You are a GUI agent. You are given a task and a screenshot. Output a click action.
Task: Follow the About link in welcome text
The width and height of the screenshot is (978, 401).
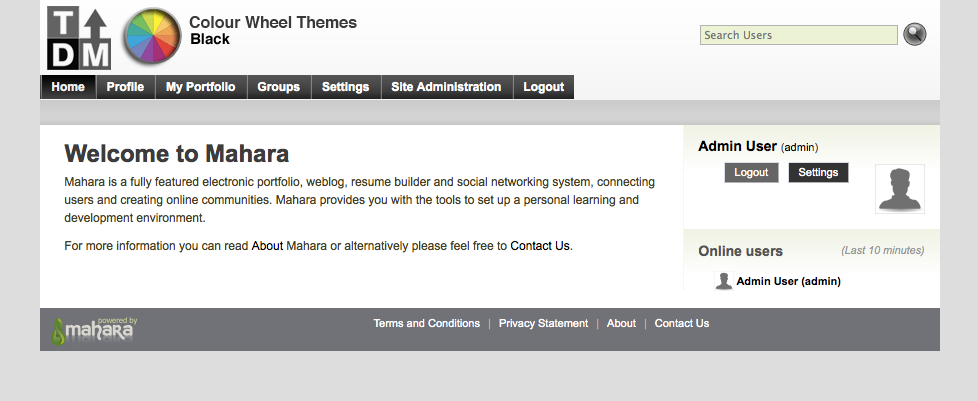(x=267, y=245)
